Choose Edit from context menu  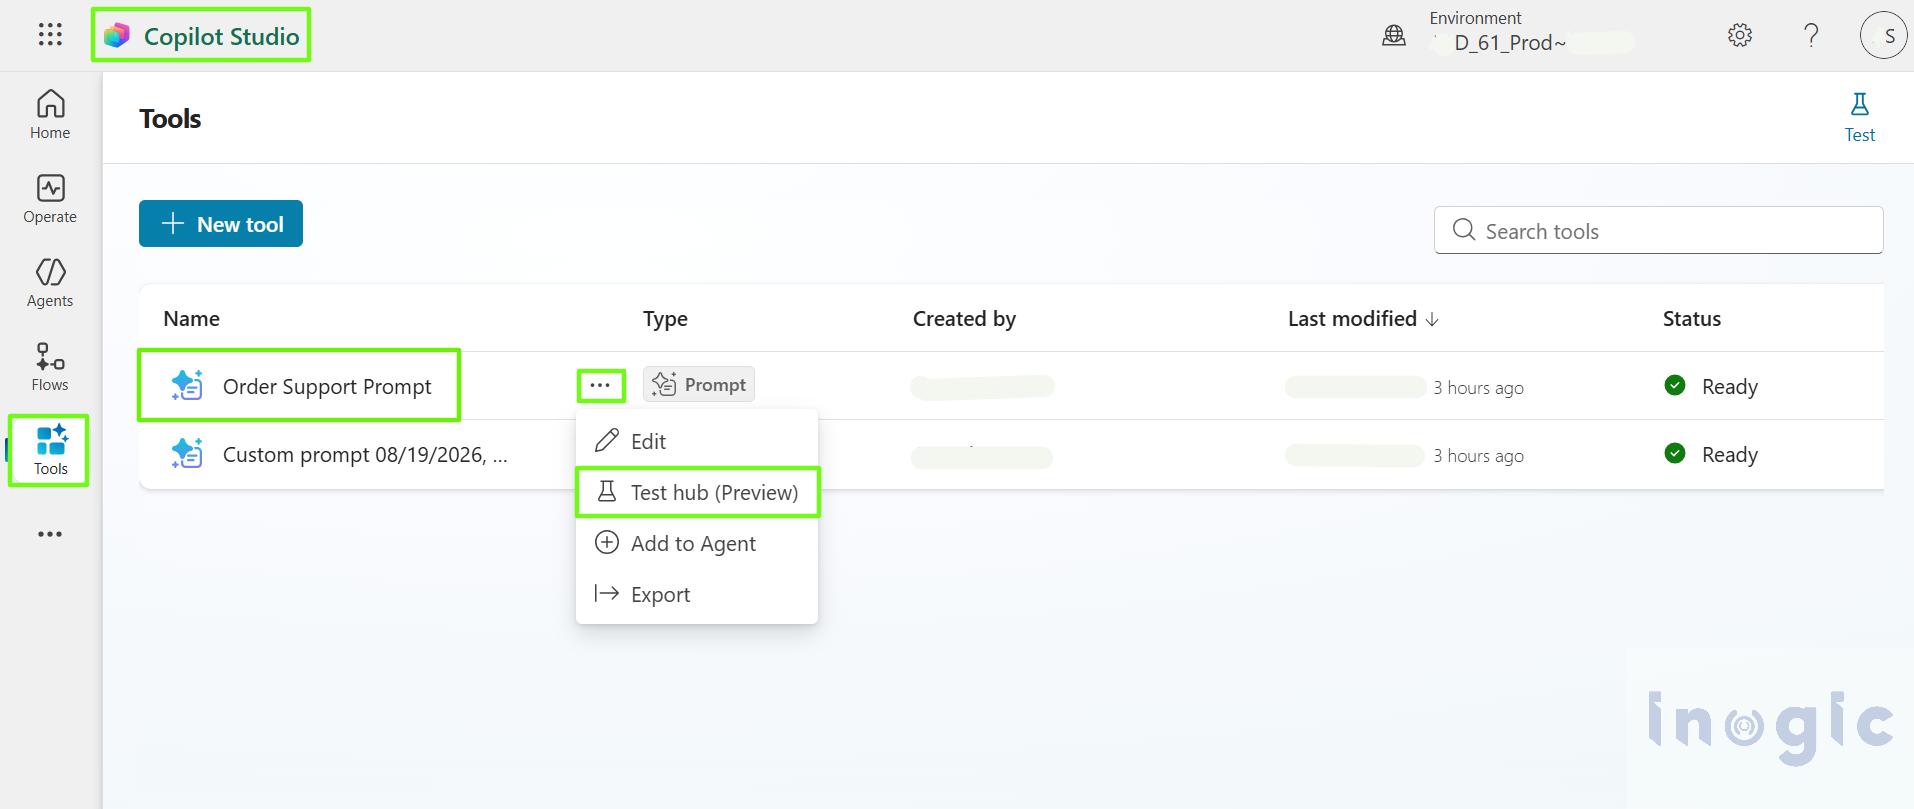tap(697, 441)
